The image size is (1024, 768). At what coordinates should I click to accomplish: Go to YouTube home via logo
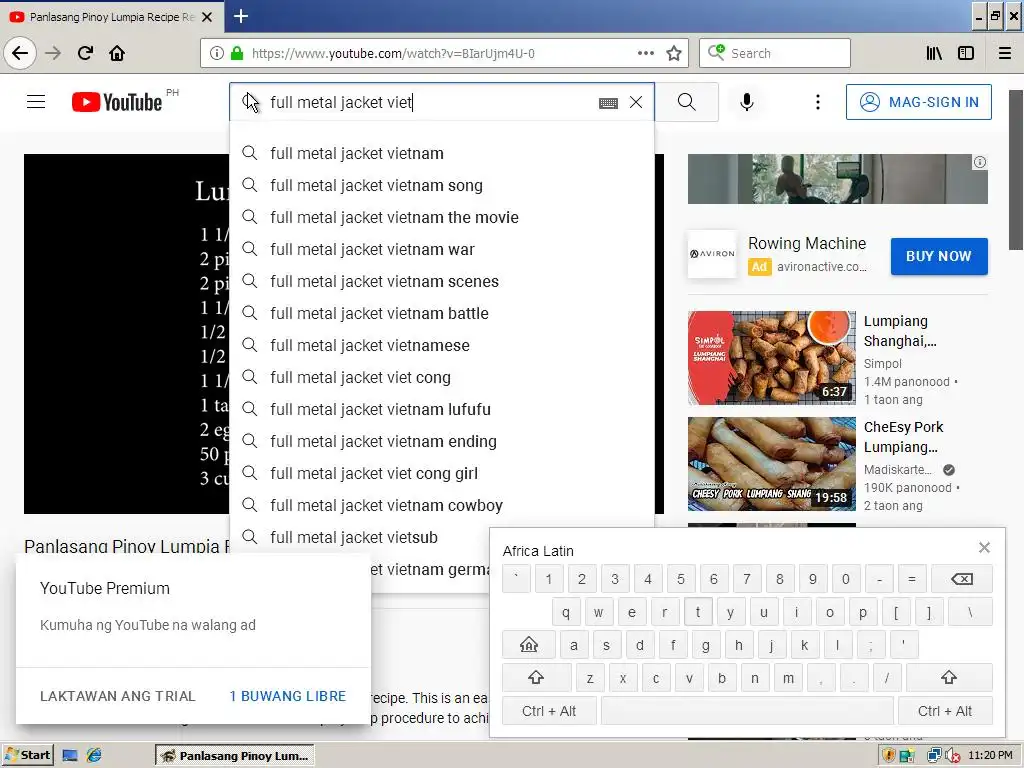click(x=118, y=102)
